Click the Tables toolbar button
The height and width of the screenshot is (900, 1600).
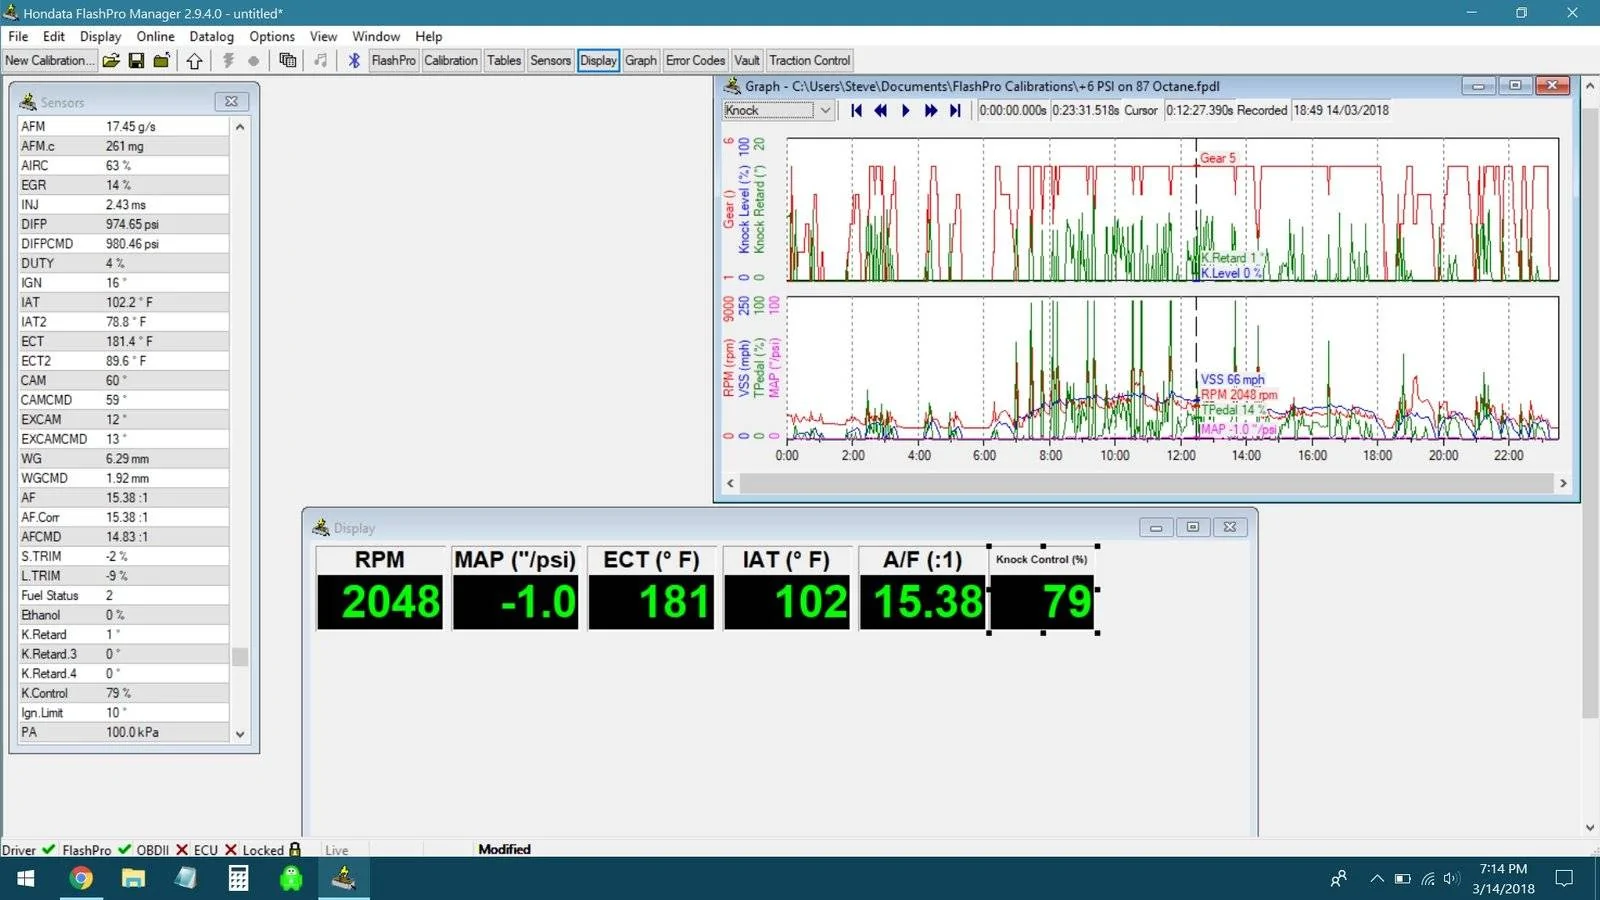[504, 61]
